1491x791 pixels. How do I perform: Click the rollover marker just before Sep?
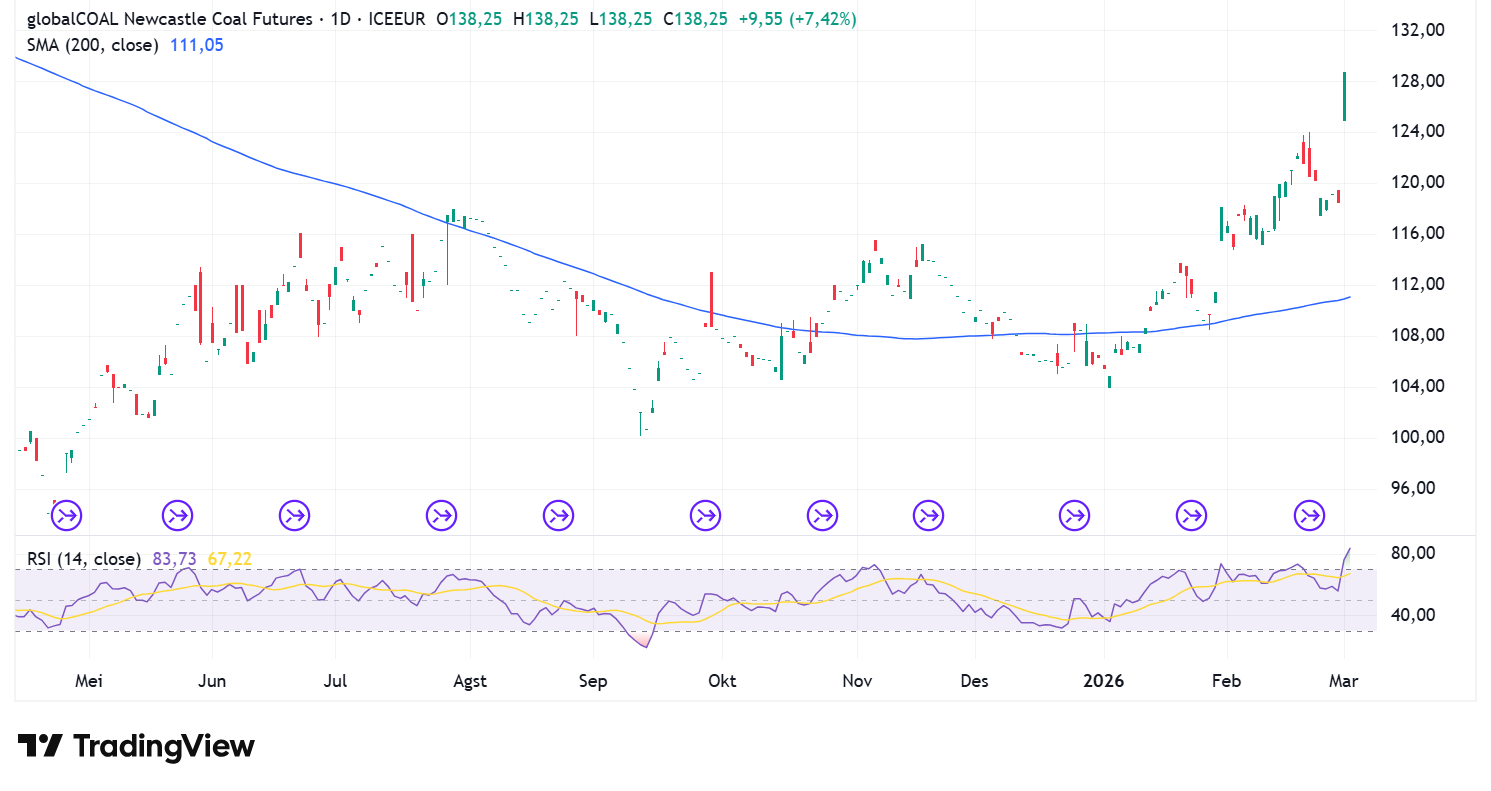[558, 516]
